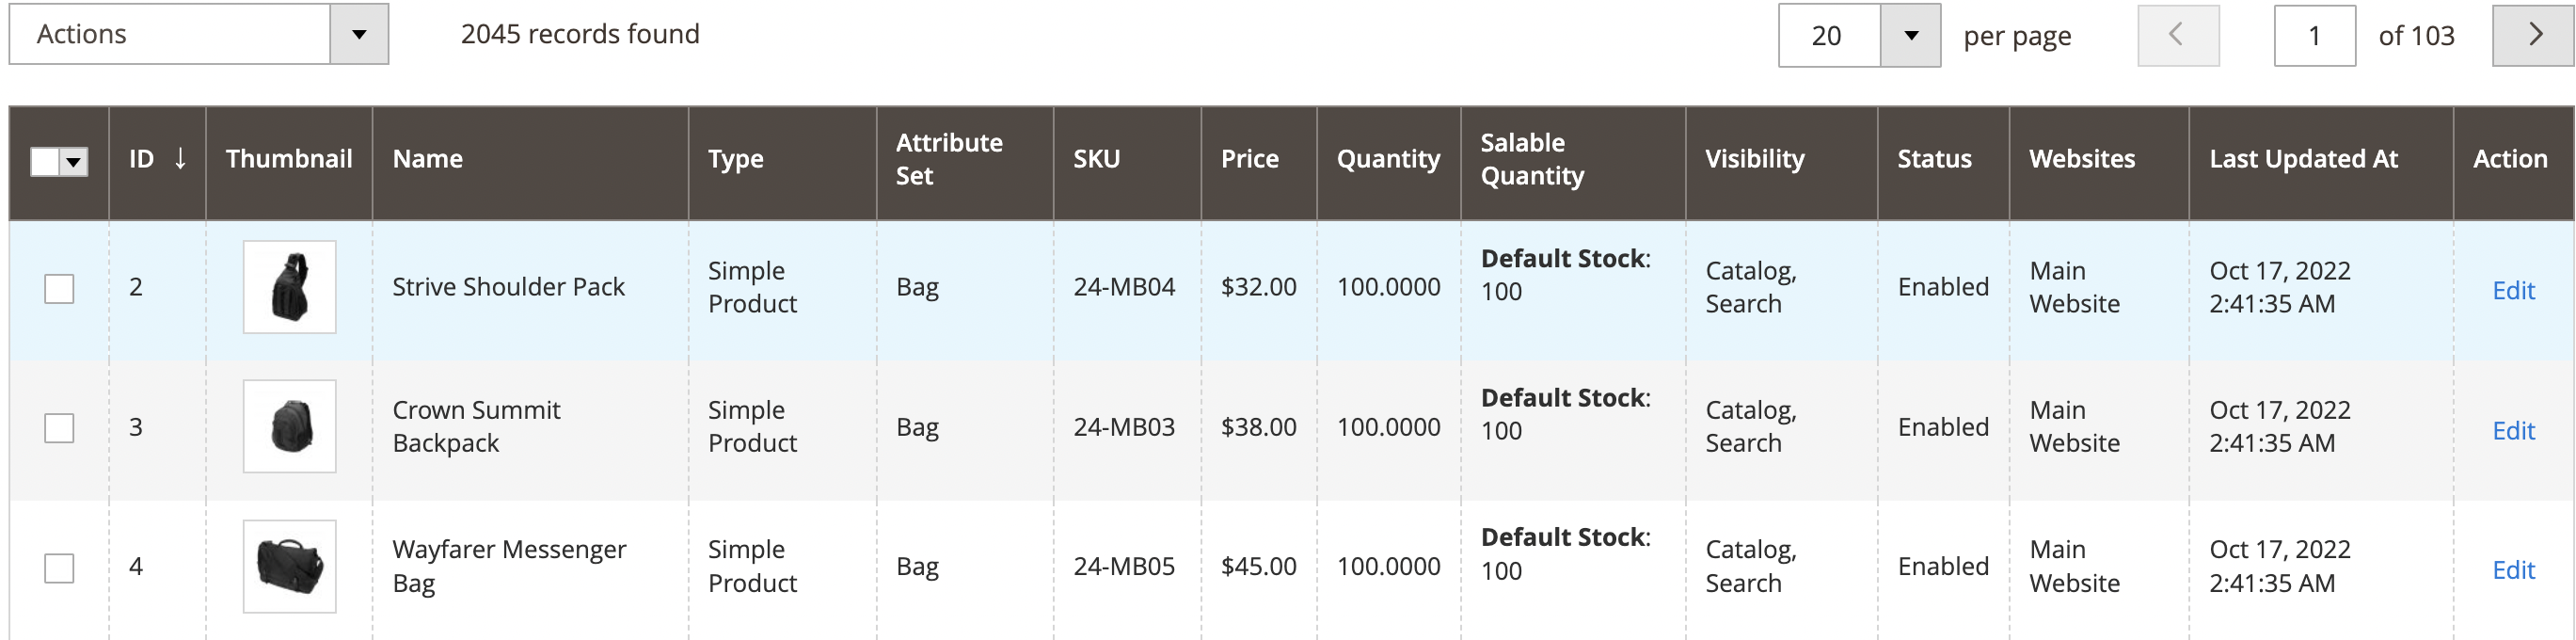Click the ID column sort arrow
This screenshot has width=2576, height=640.
180,158
